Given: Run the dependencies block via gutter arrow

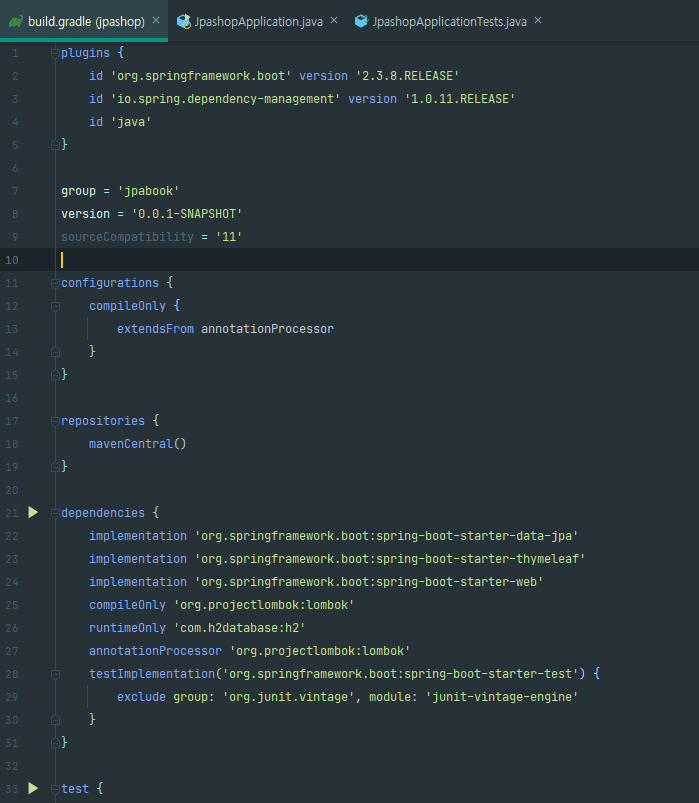Looking at the screenshot, I should [33, 512].
